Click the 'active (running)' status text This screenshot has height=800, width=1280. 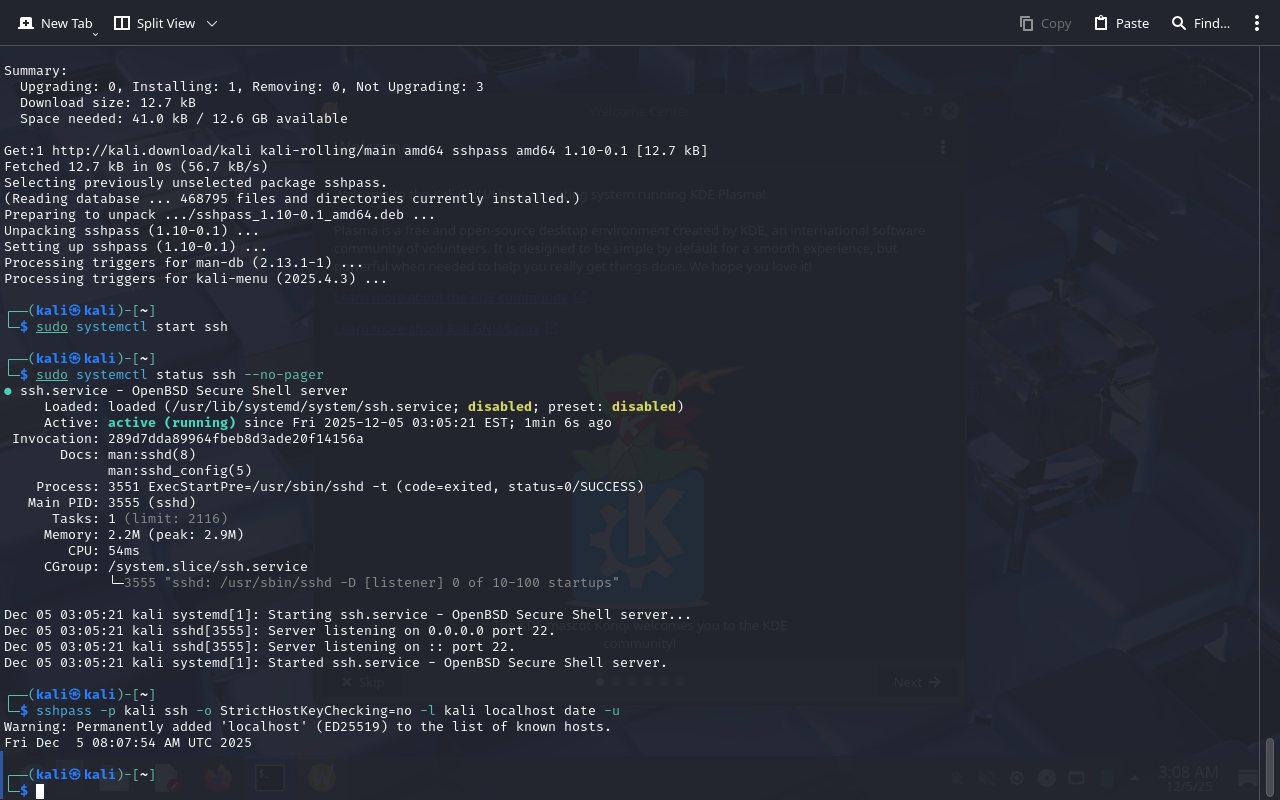[172, 423]
